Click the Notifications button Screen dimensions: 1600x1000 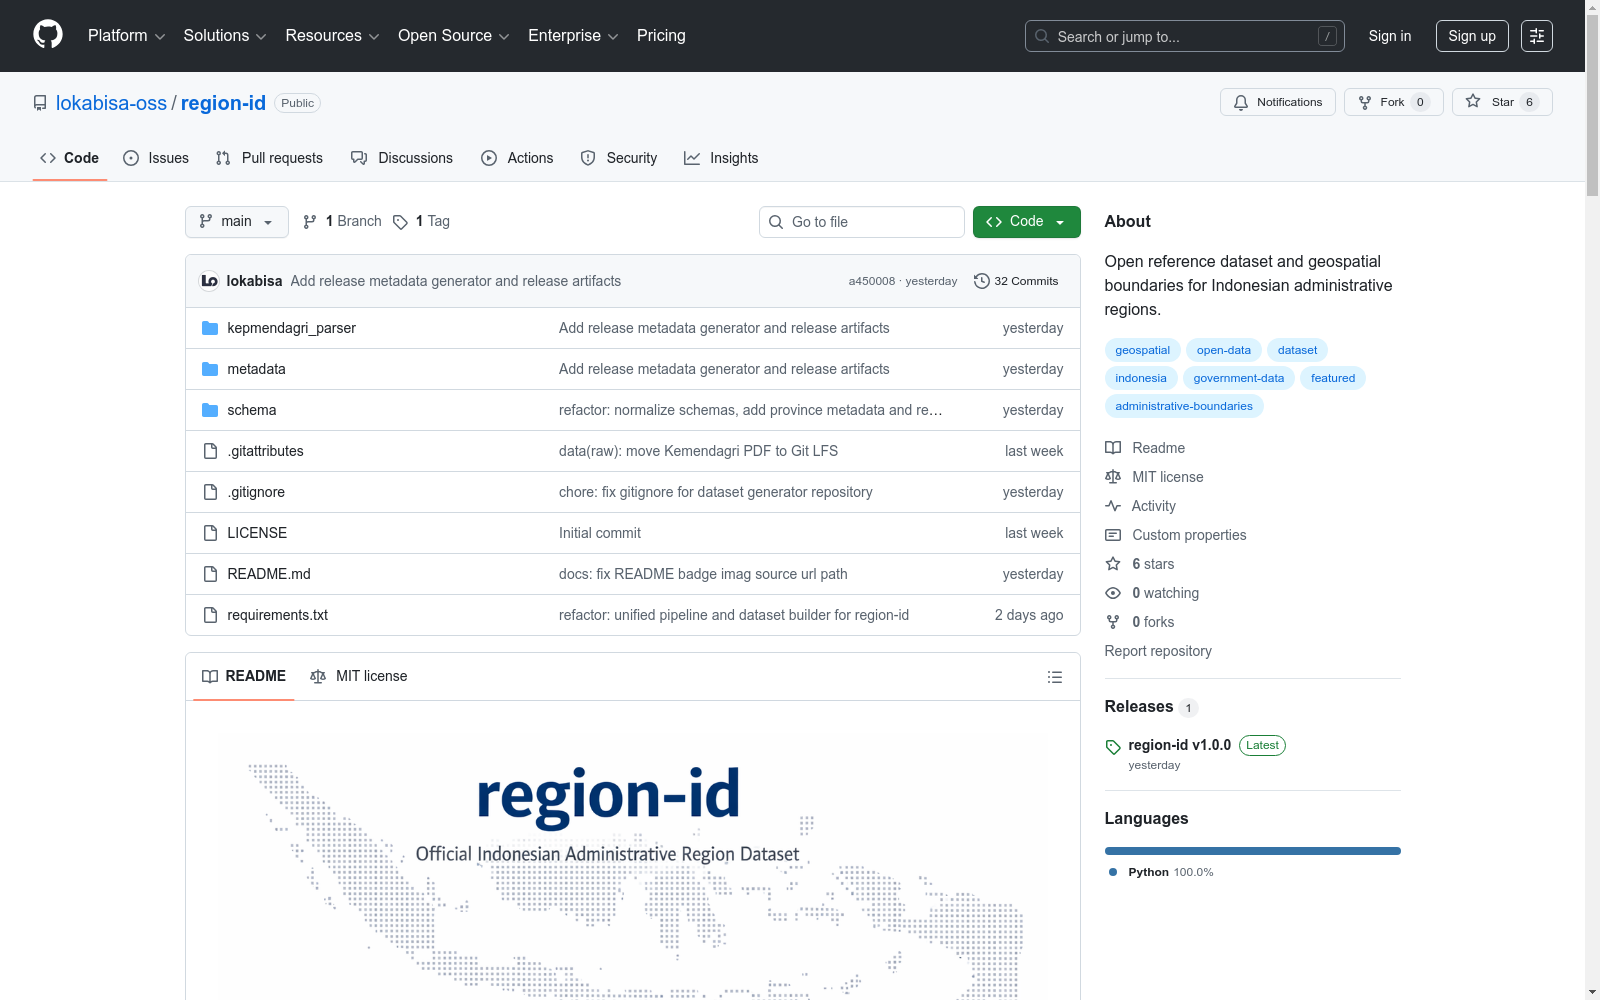point(1278,102)
